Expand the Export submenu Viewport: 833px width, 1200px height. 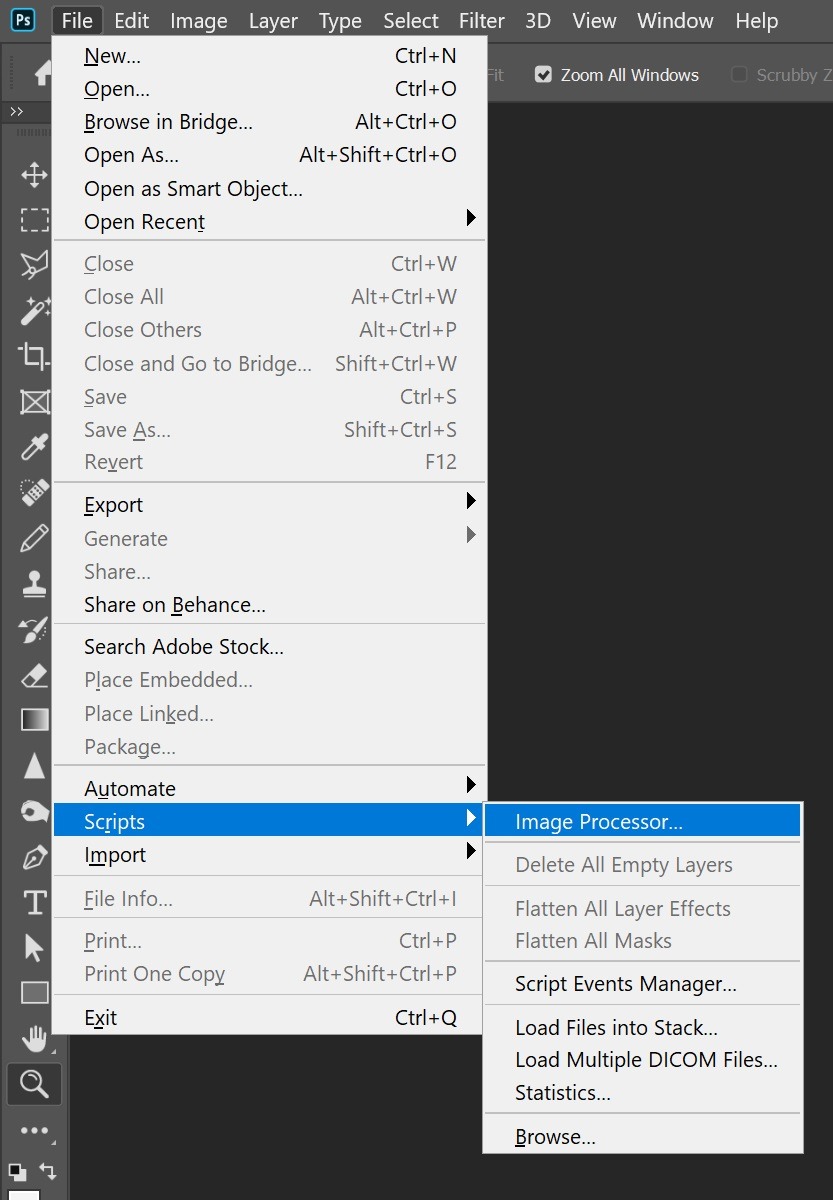coord(270,505)
